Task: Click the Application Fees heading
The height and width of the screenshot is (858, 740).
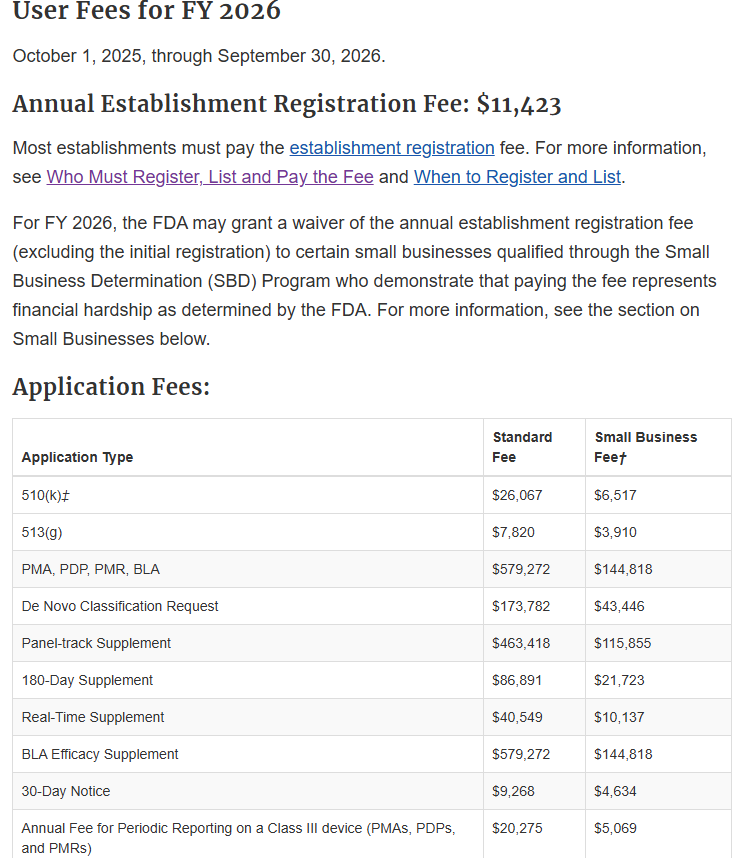Action: coord(111,386)
